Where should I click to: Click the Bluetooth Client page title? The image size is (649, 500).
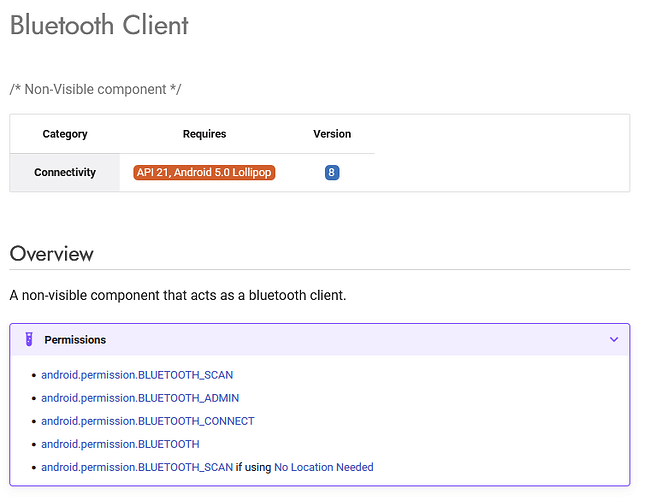(99, 25)
